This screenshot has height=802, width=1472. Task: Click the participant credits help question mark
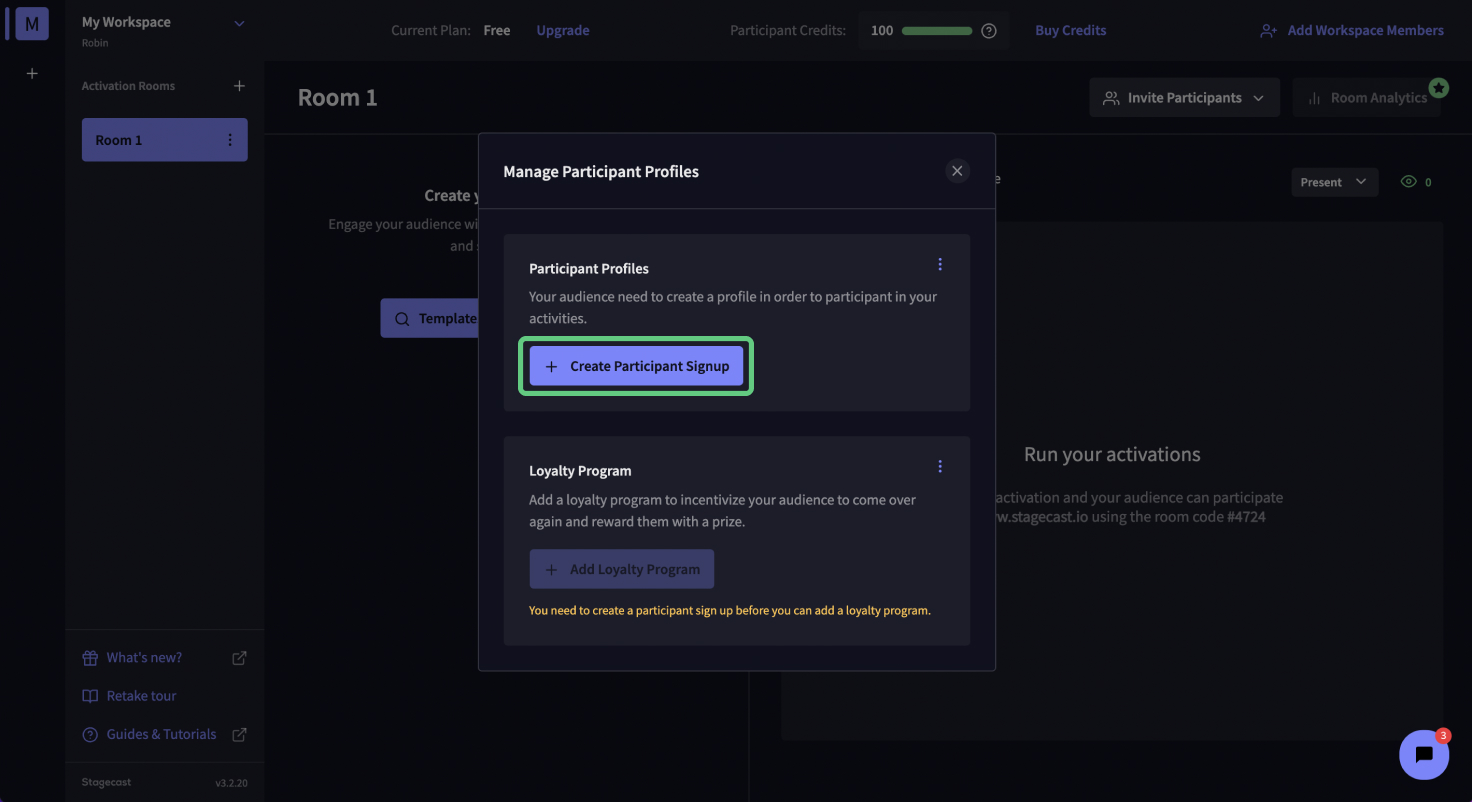(989, 31)
